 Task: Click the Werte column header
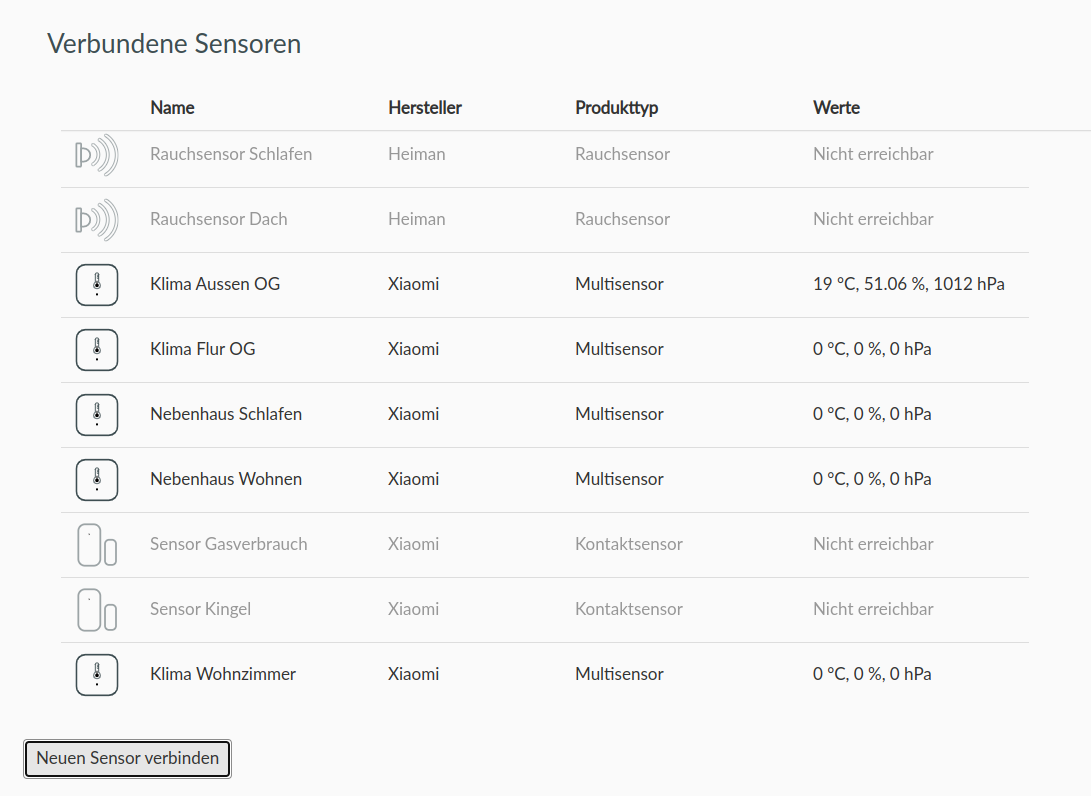[836, 108]
